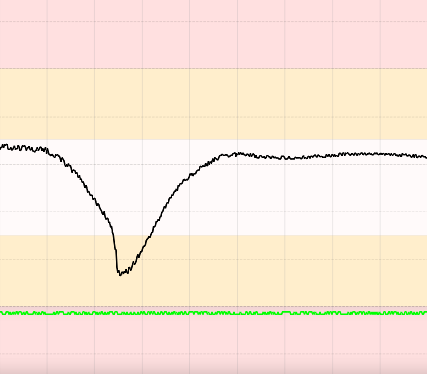Click the black trace's peak after recovery
This screenshot has height=374, width=427.
(x=237, y=154)
